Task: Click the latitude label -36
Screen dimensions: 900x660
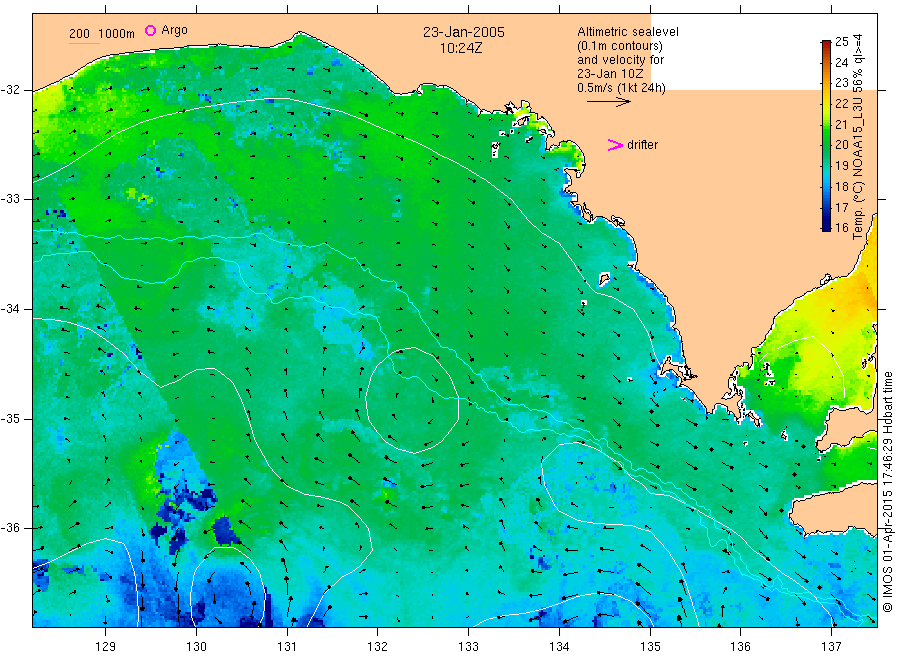Action: (11, 528)
